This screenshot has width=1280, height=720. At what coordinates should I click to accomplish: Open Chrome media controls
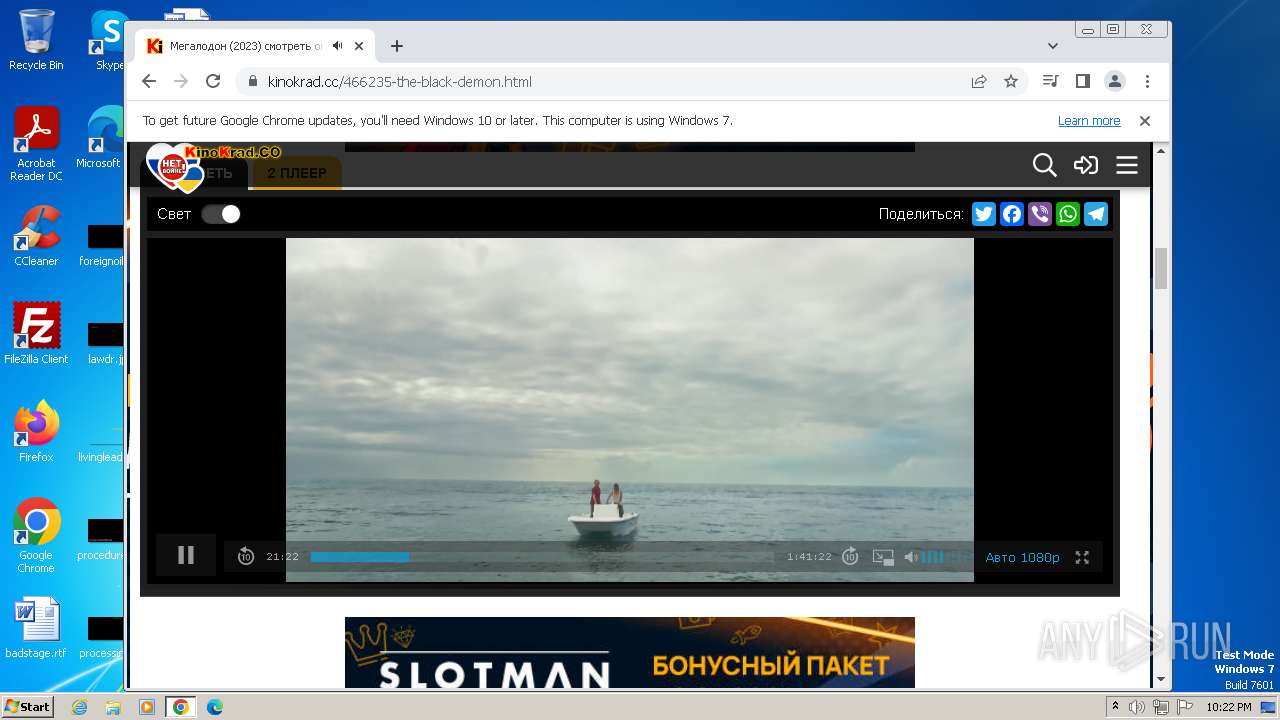pyautogui.click(x=1050, y=82)
